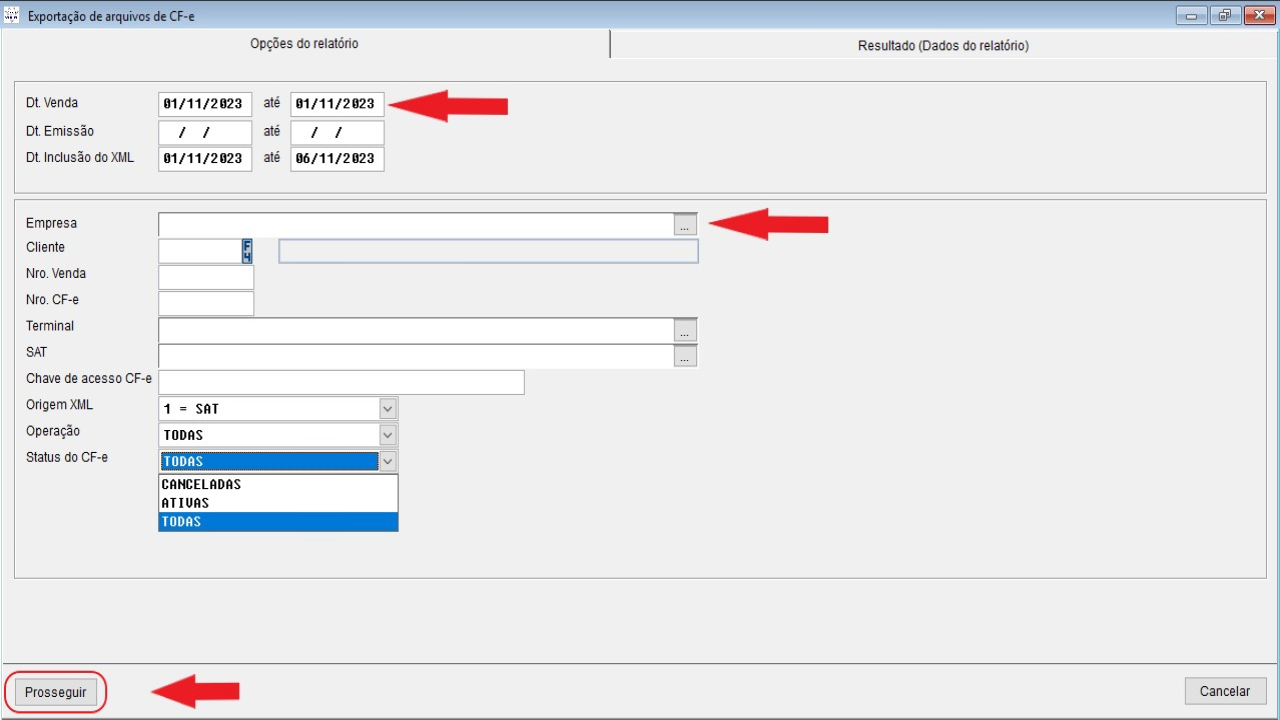Screen dimensions: 1280x720
Task: Open the Empresa lookup ellipsis button
Action: (685, 225)
